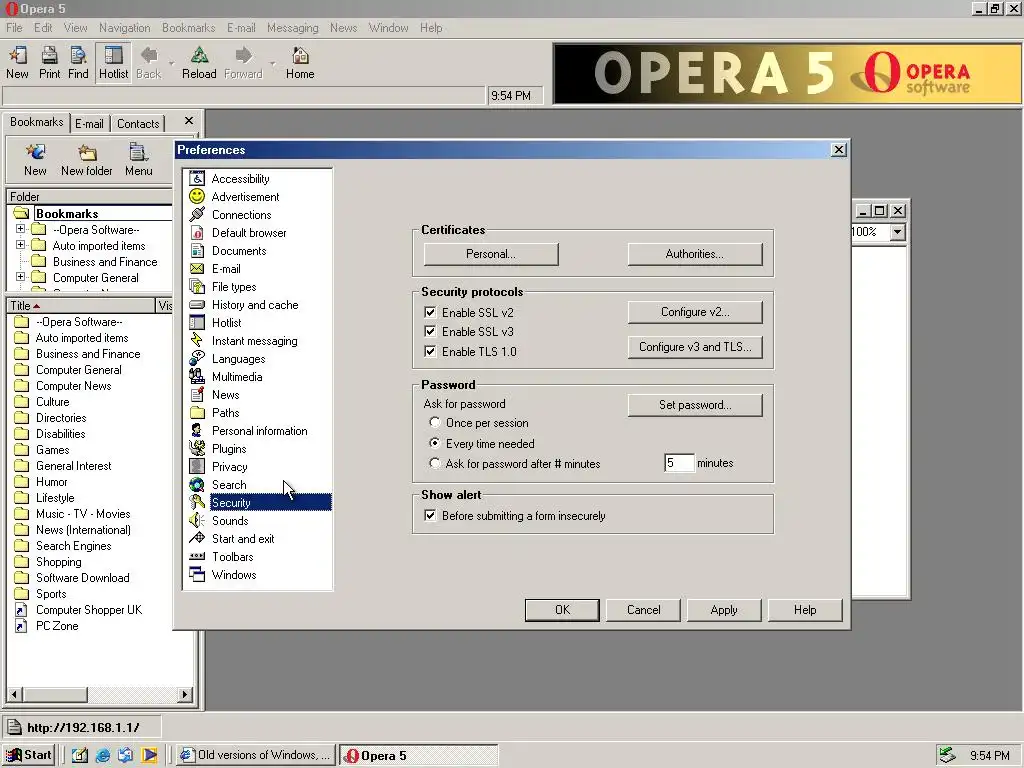Select Personal information category
Image resolution: width=1024 pixels, height=768 pixels.
tap(259, 430)
